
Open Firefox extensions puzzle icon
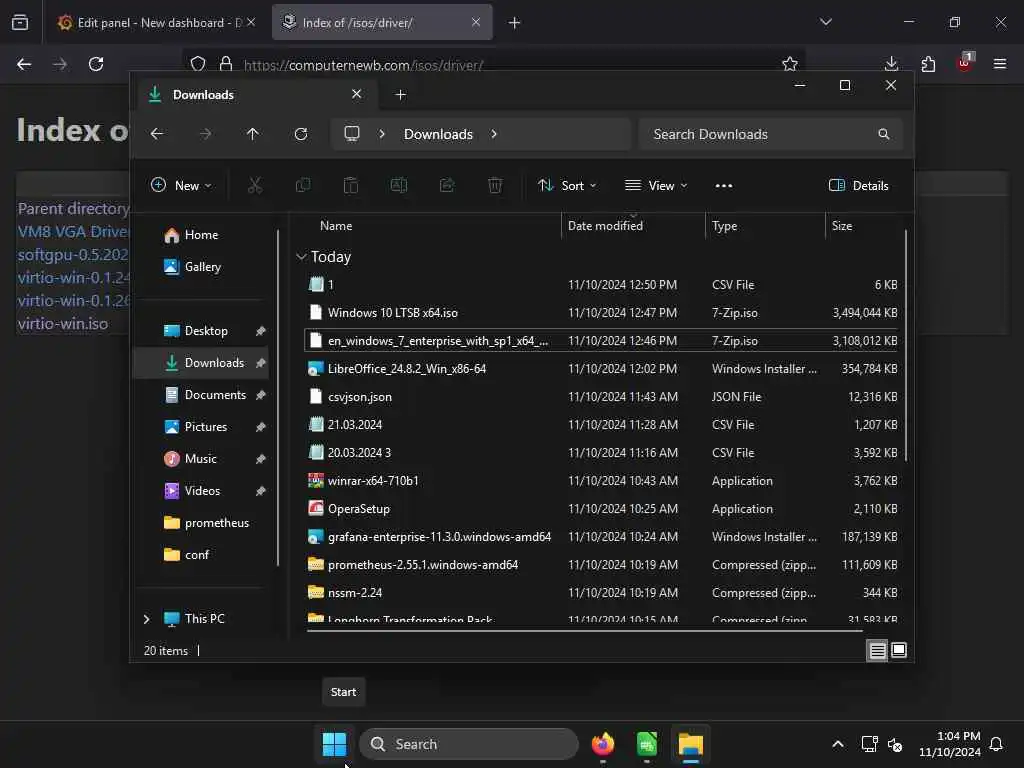click(928, 64)
